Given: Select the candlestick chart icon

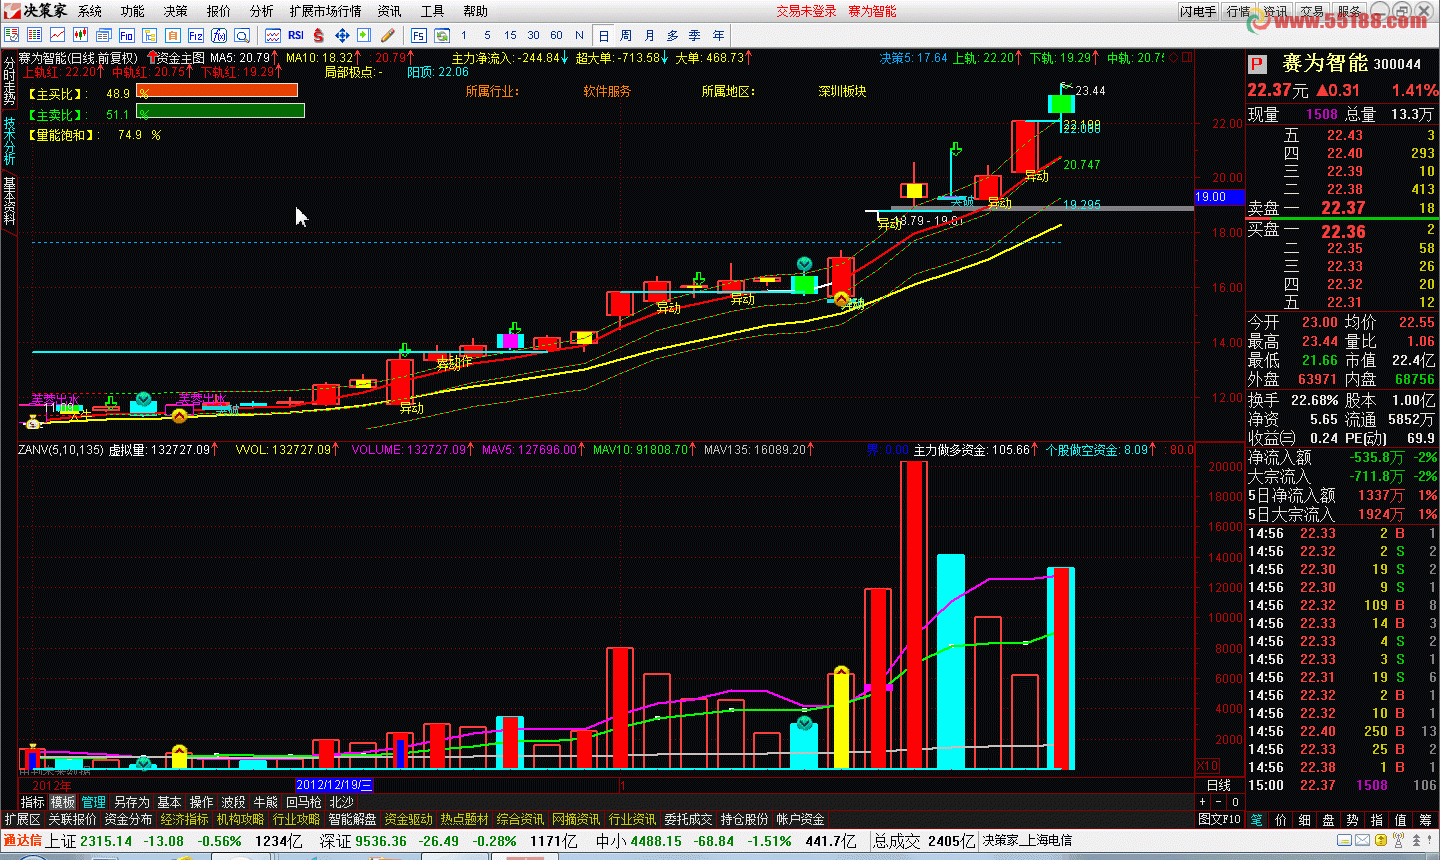Looking at the screenshot, I should [80, 35].
